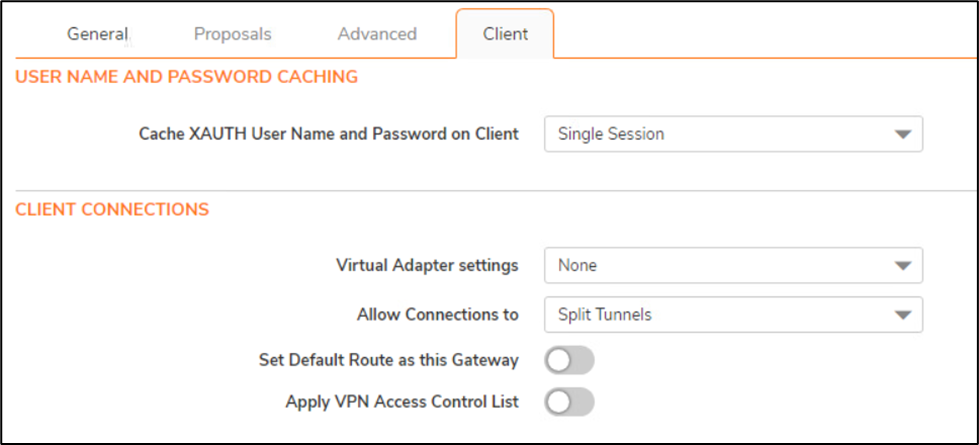Open the Proposals tab
The height and width of the screenshot is (445, 979).
[x=233, y=34]
